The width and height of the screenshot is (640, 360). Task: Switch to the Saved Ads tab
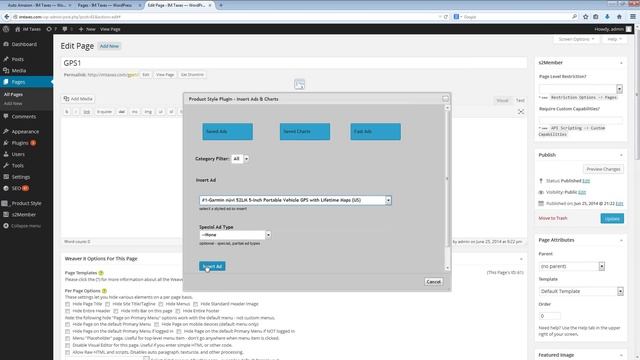coord(227,131)
